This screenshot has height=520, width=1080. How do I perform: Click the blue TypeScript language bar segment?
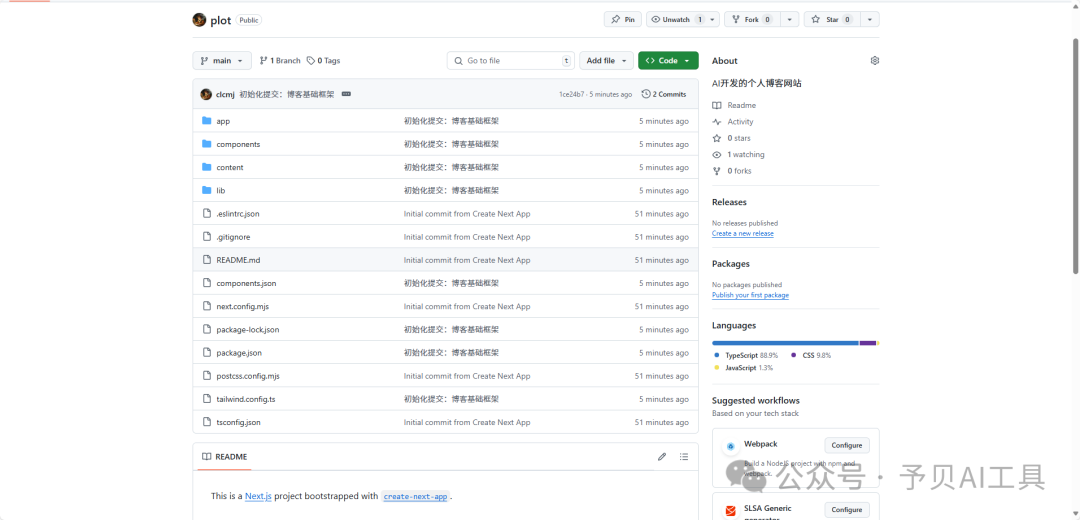click(x=785, y=343)
